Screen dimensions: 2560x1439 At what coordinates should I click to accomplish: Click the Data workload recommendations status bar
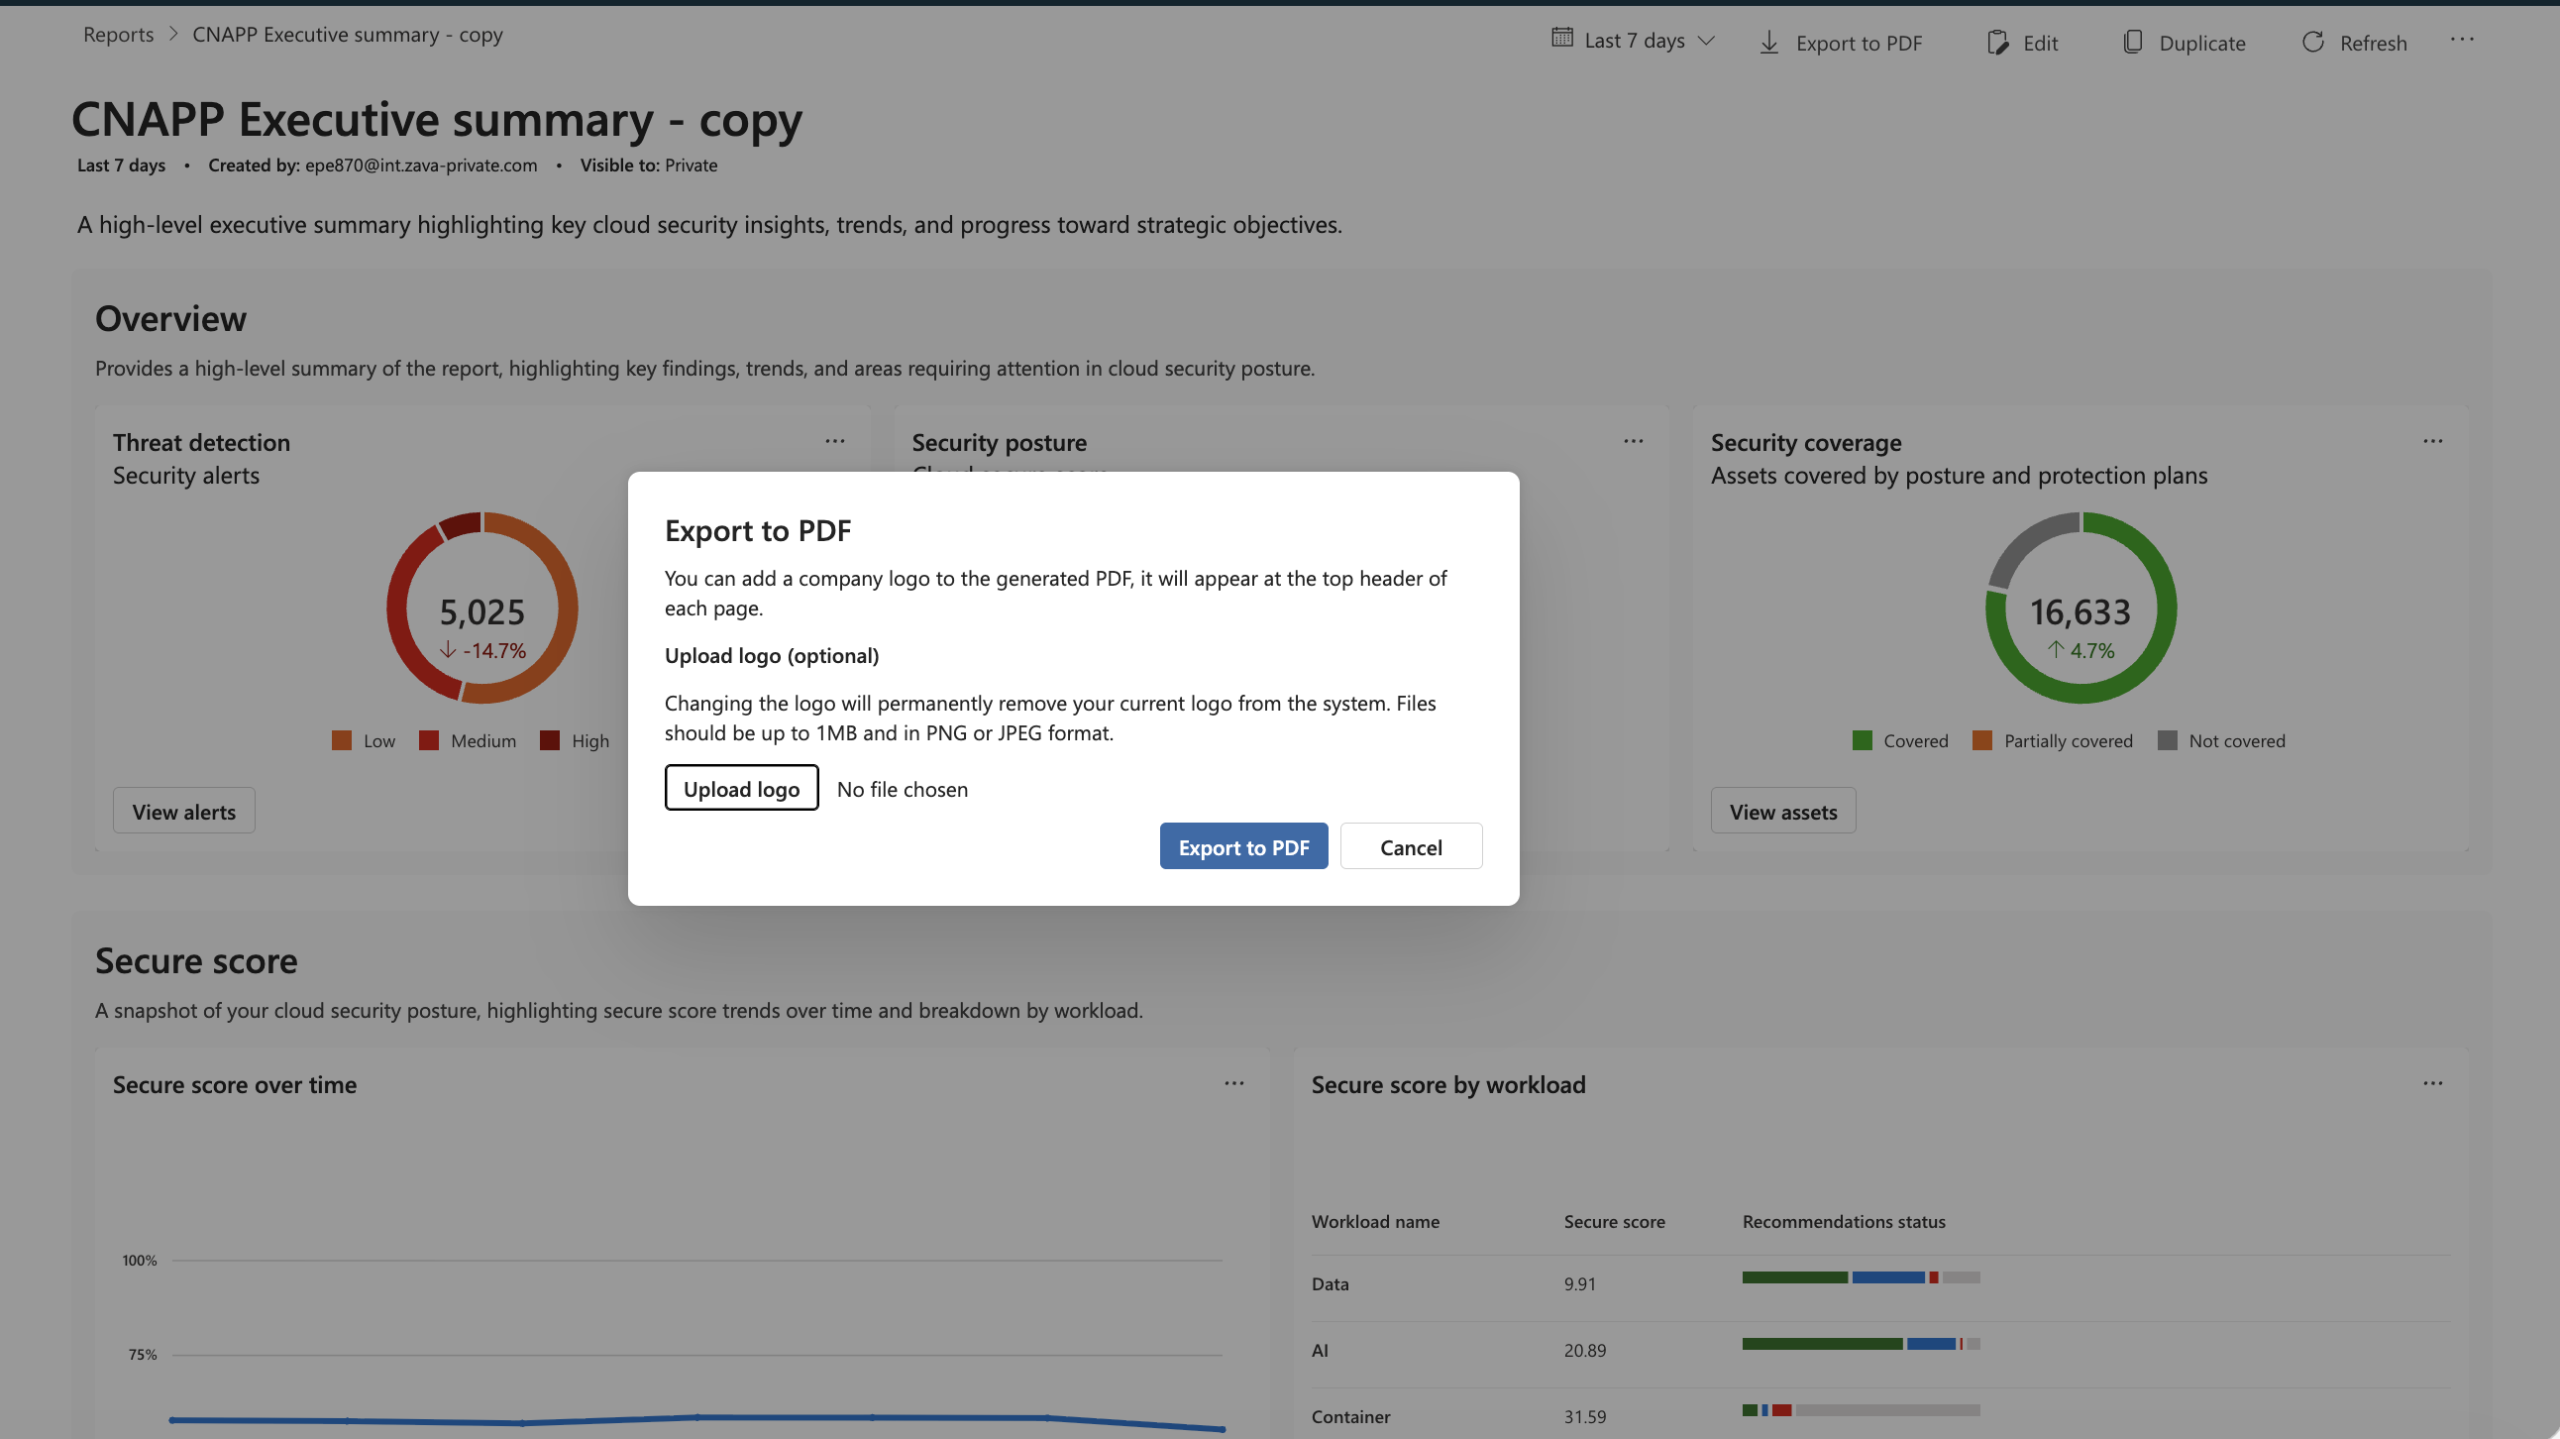click(1861, 1277)
